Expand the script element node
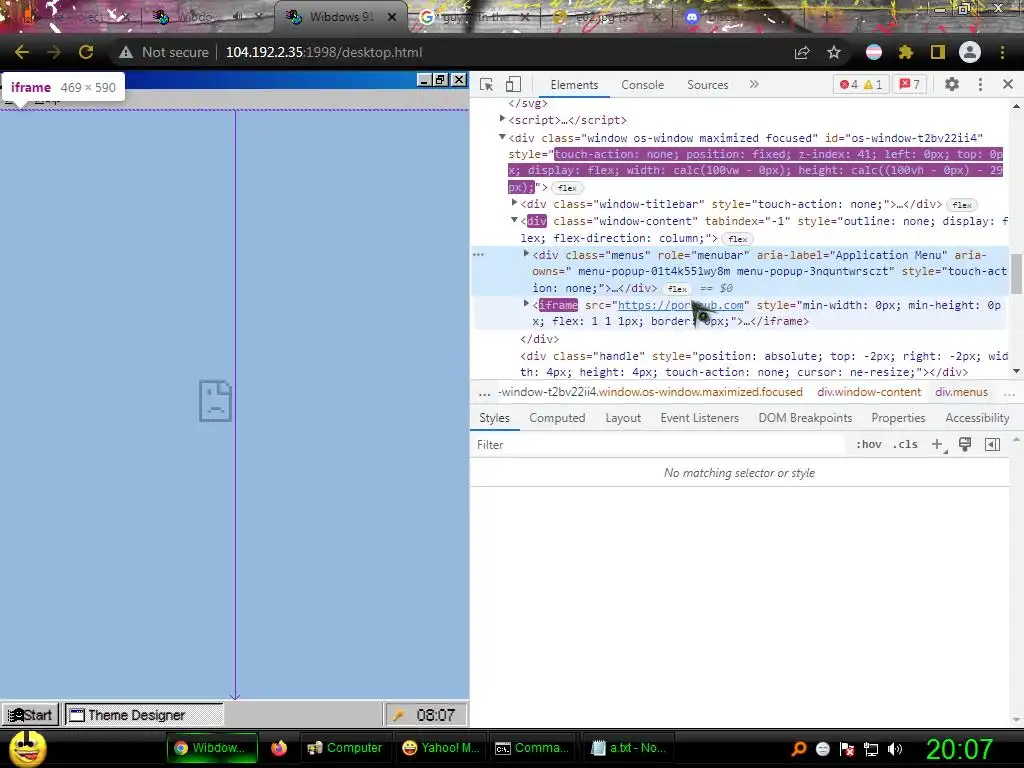1024x768 pixels. 502,119
